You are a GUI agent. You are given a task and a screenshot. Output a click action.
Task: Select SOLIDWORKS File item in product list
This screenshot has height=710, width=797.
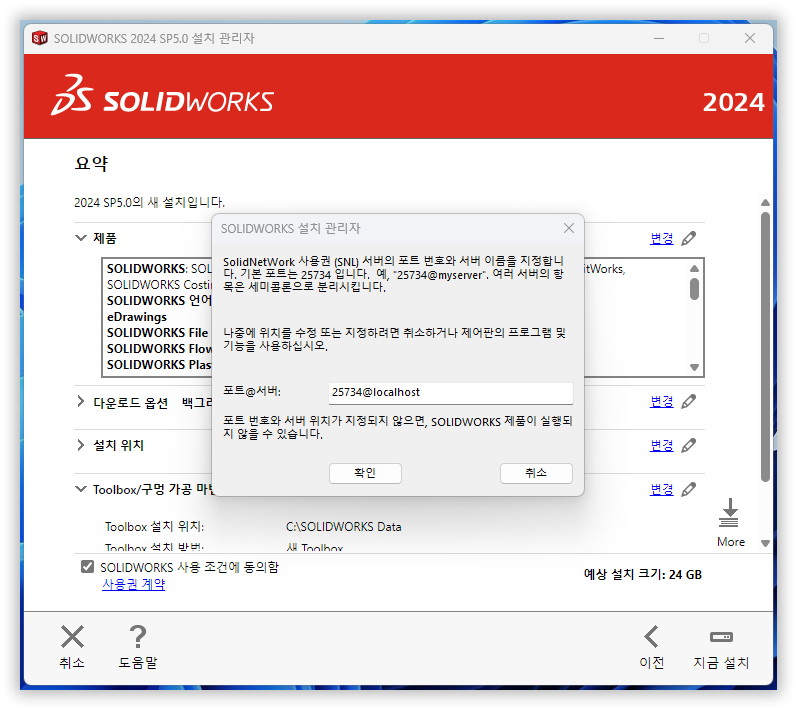[x=157, y=333]
